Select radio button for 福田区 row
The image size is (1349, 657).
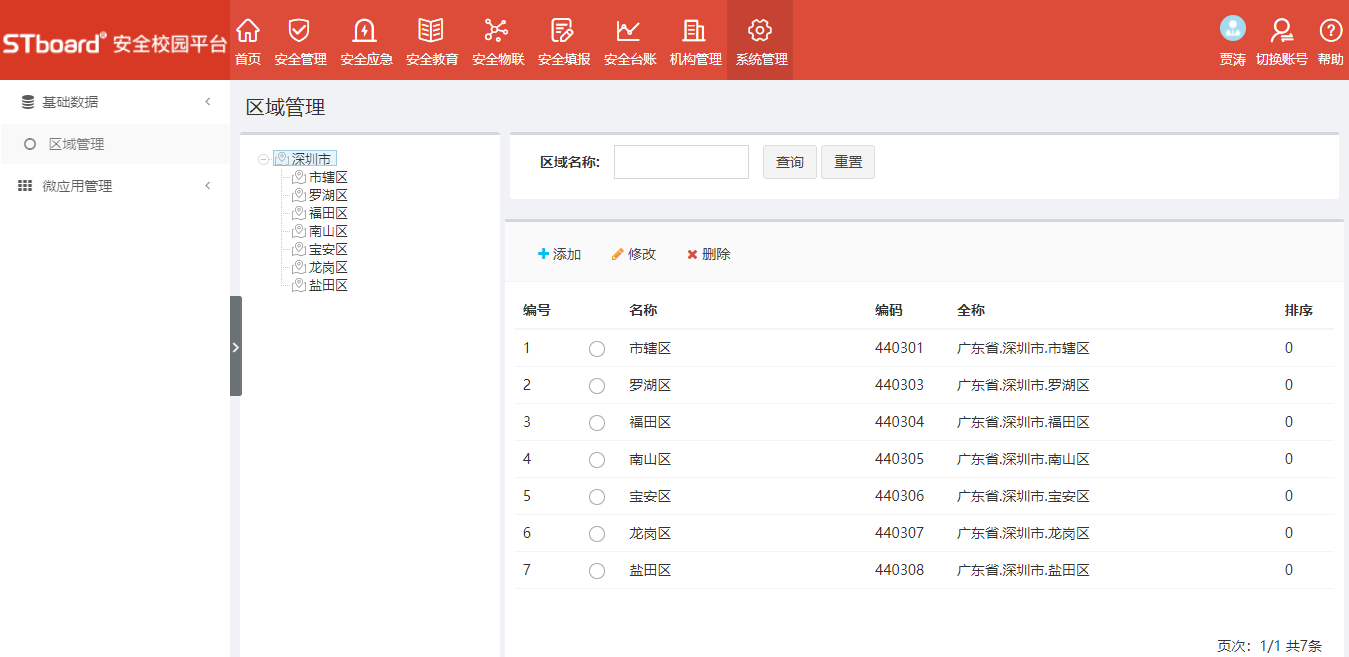coord(597,423)
